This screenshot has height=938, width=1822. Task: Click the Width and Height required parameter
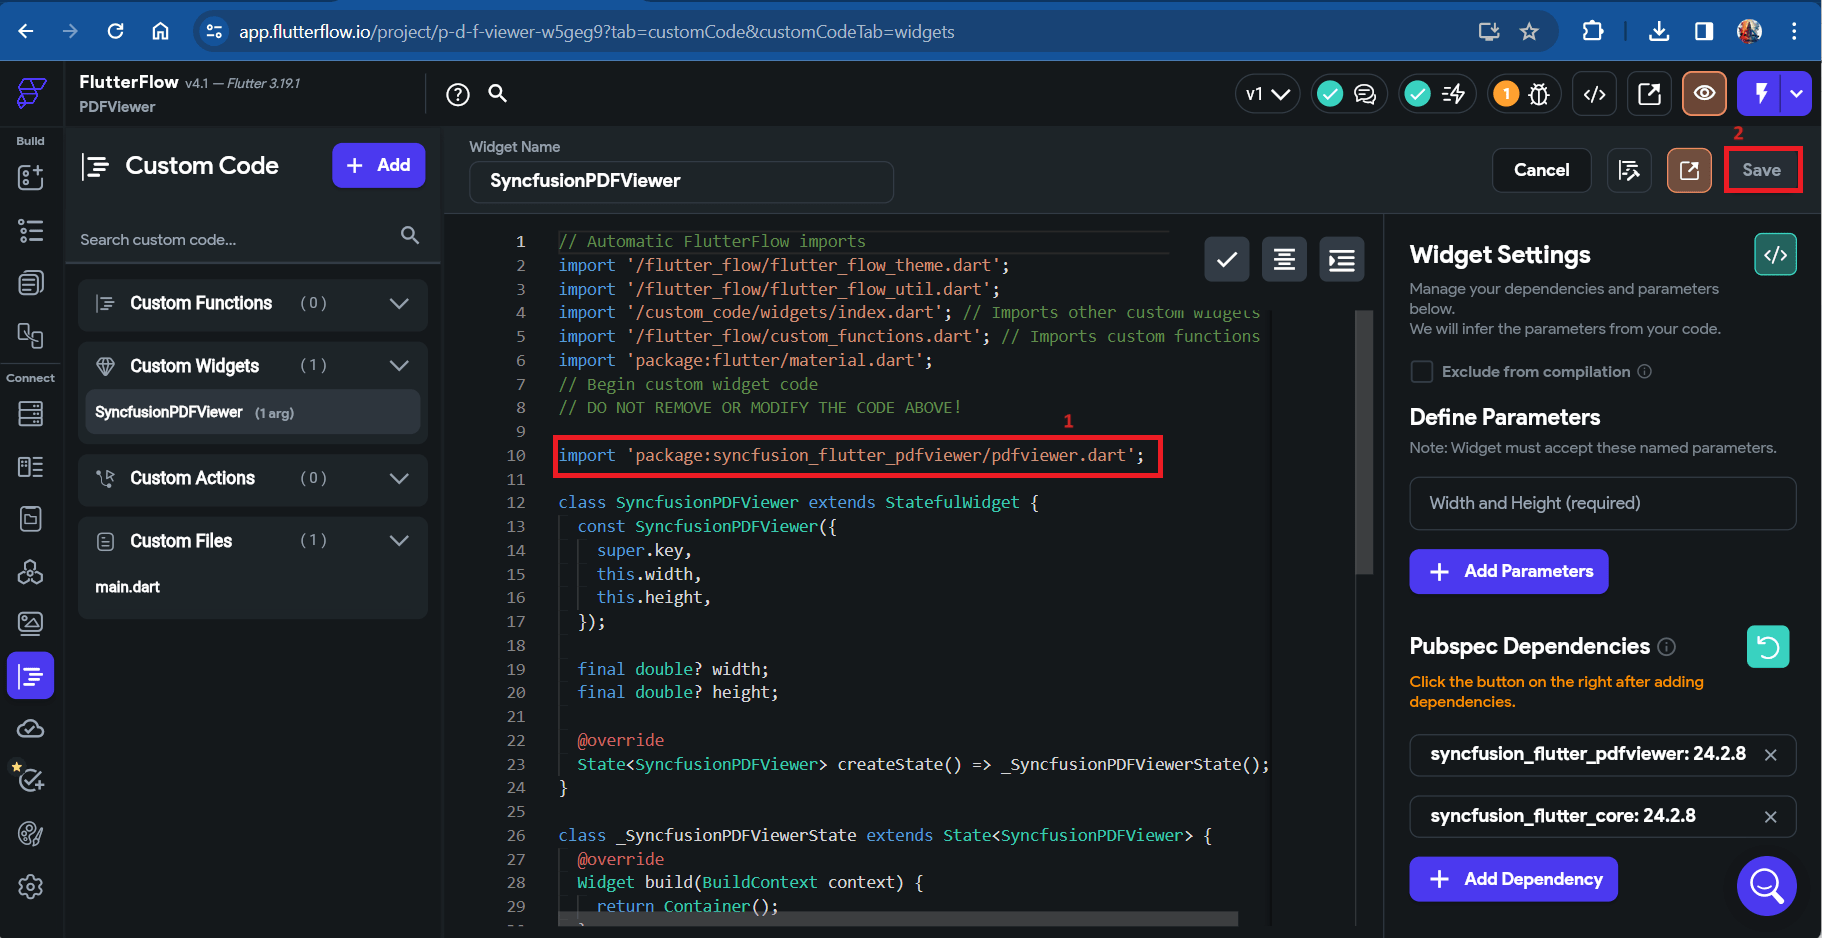click(x=1603, y=503)
